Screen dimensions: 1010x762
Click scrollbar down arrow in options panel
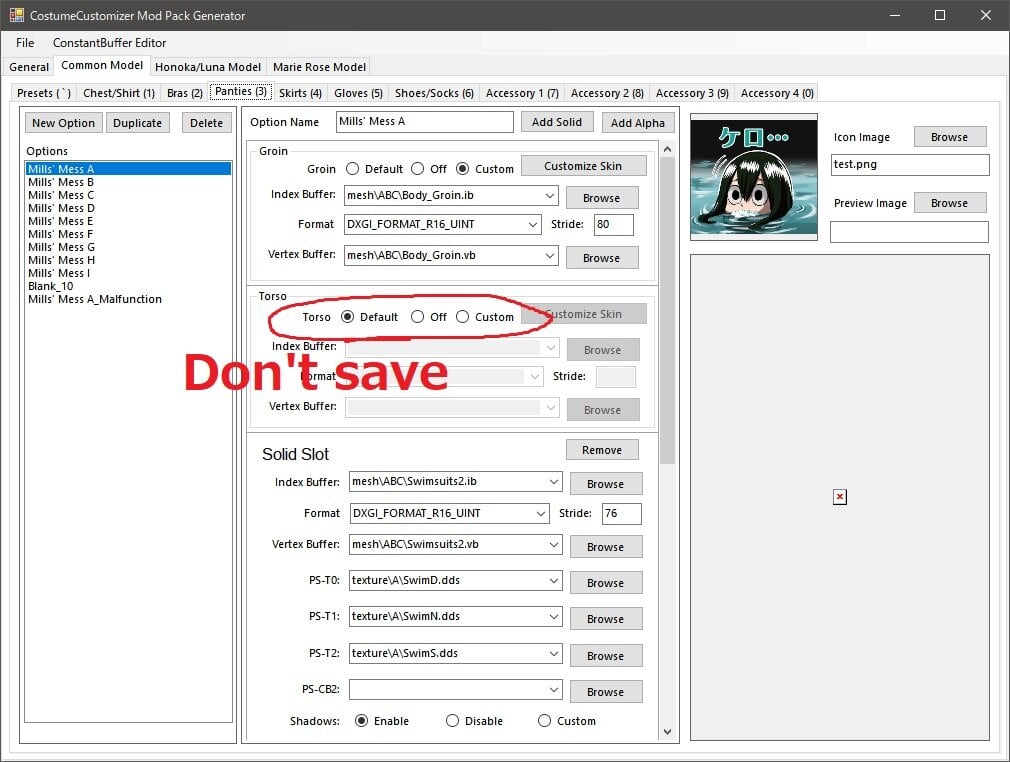(667, 732)
